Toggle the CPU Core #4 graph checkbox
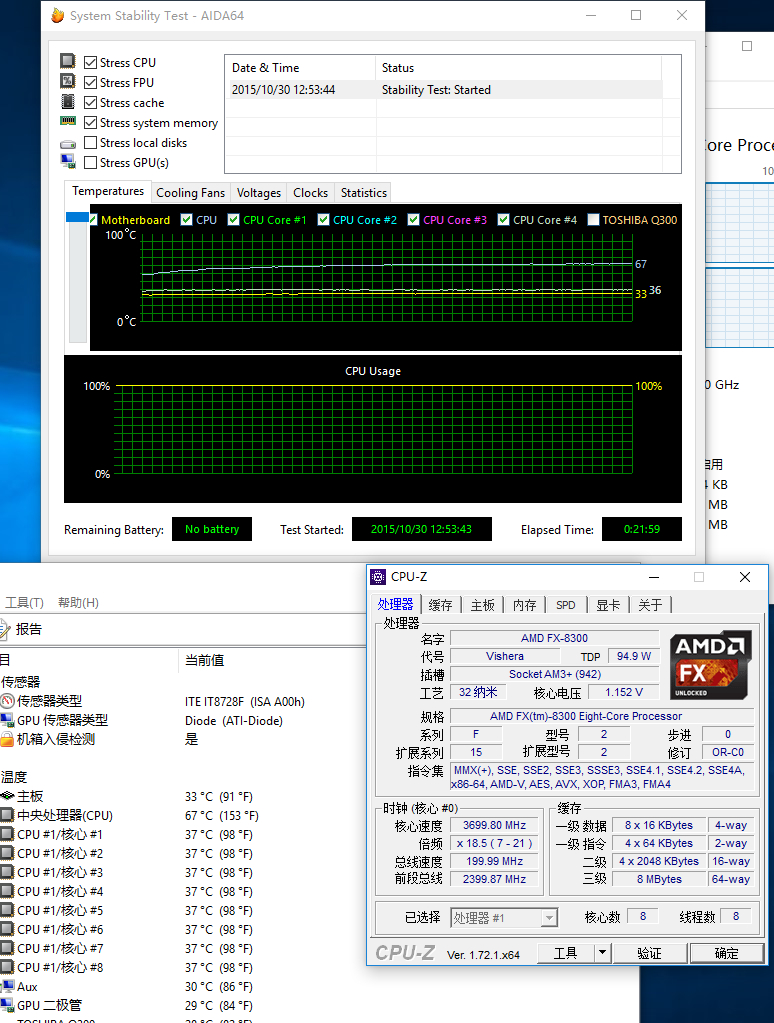The image size is (774, 1023). tap(503, 220)
